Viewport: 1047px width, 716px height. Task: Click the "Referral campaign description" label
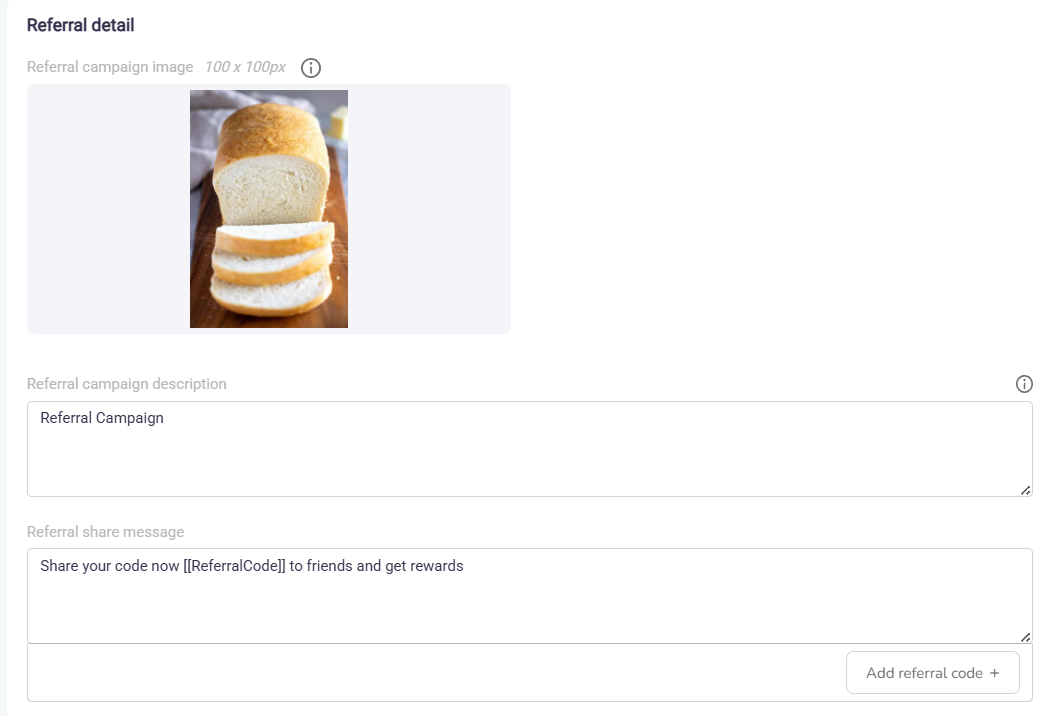pyautogui.click(x=127, y=384)
